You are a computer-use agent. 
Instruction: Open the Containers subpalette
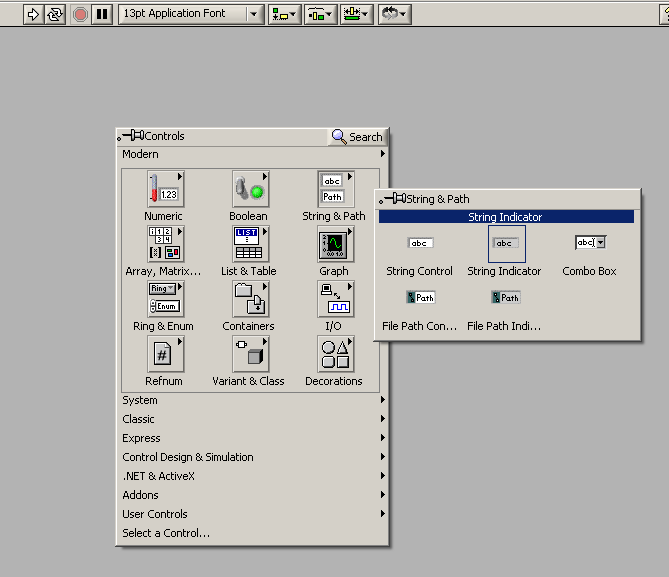(250, 299)
